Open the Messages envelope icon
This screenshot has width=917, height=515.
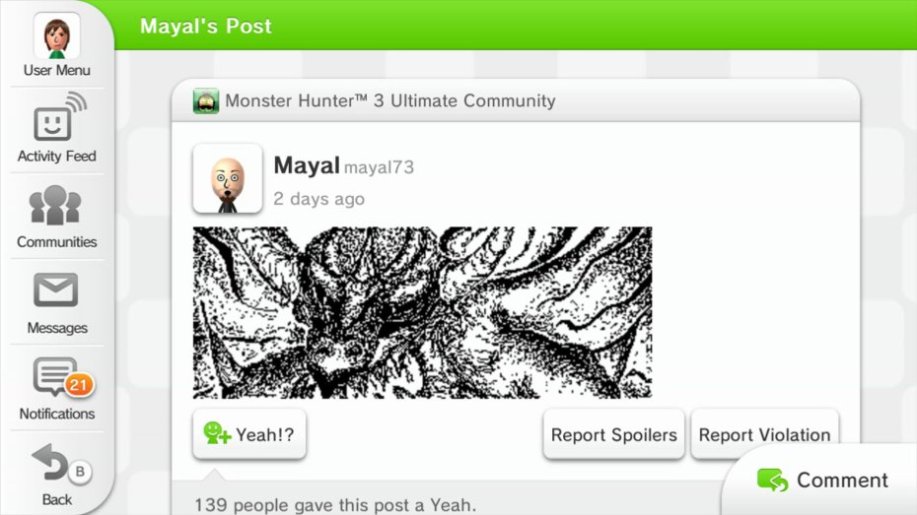tap(56, 289)
